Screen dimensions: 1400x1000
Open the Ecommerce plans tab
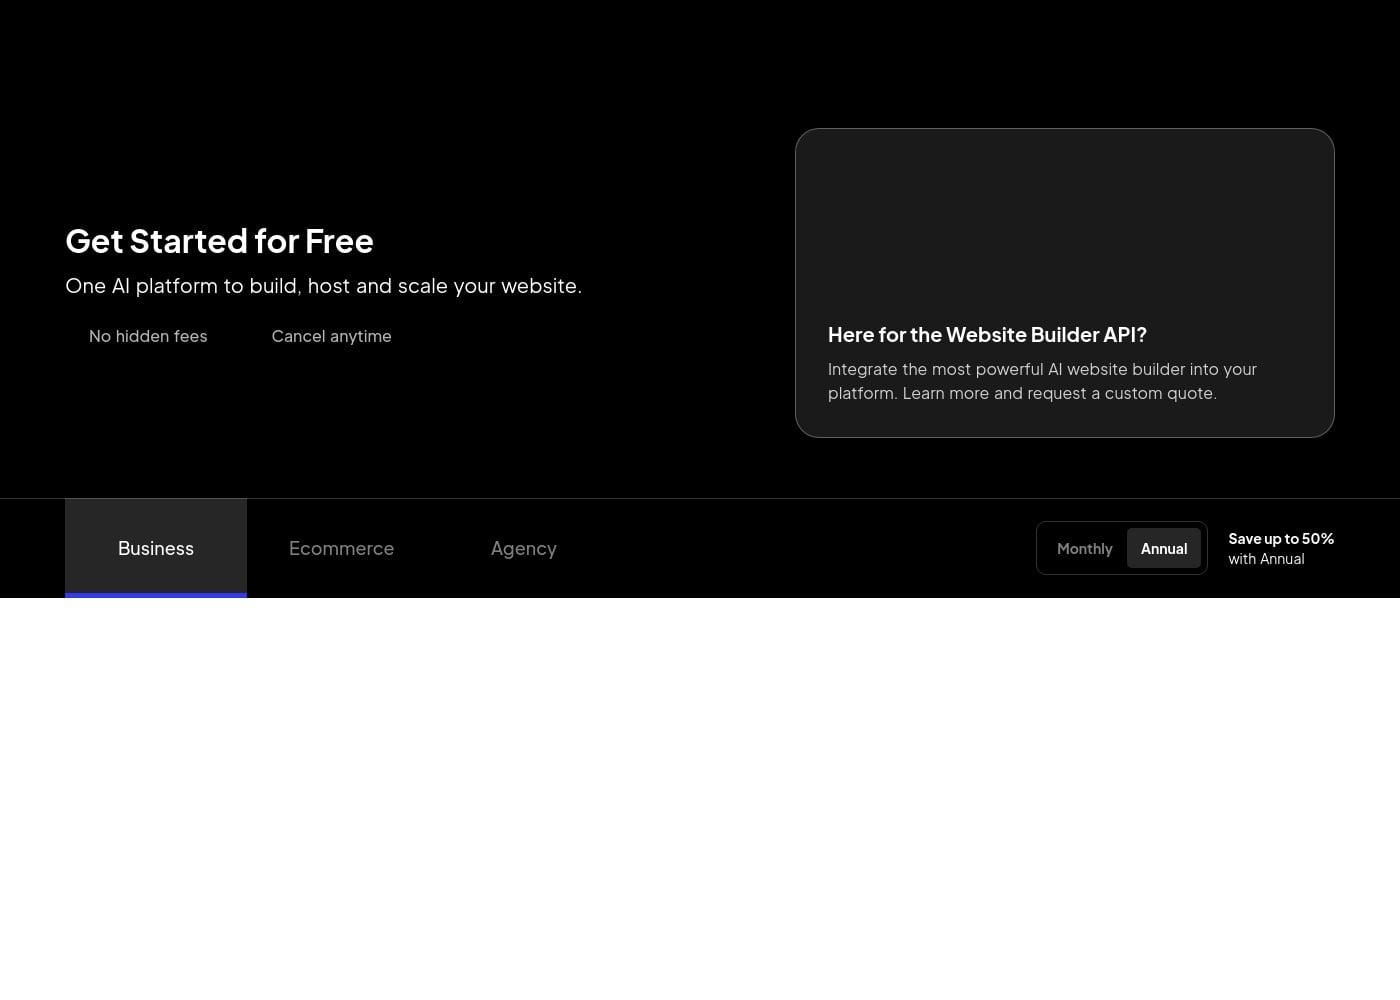point(341,548)
